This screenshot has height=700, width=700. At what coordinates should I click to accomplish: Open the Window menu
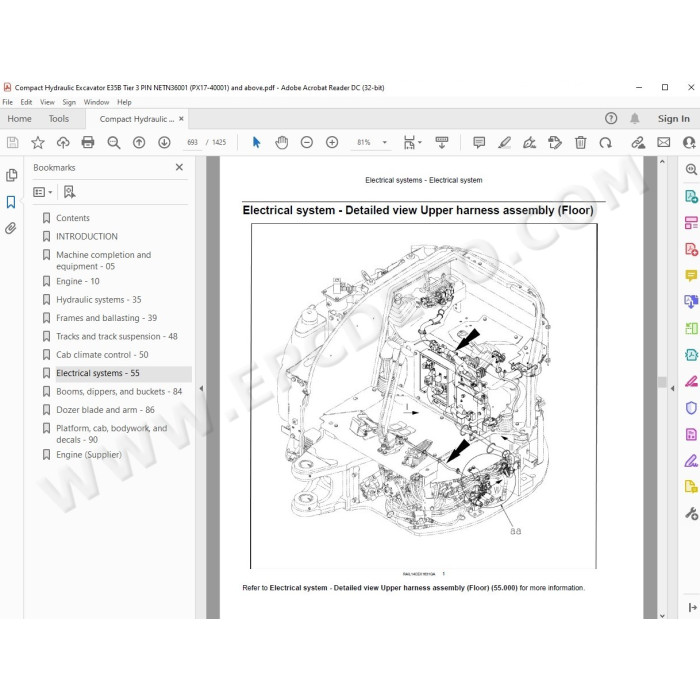[x=96, y=102]
